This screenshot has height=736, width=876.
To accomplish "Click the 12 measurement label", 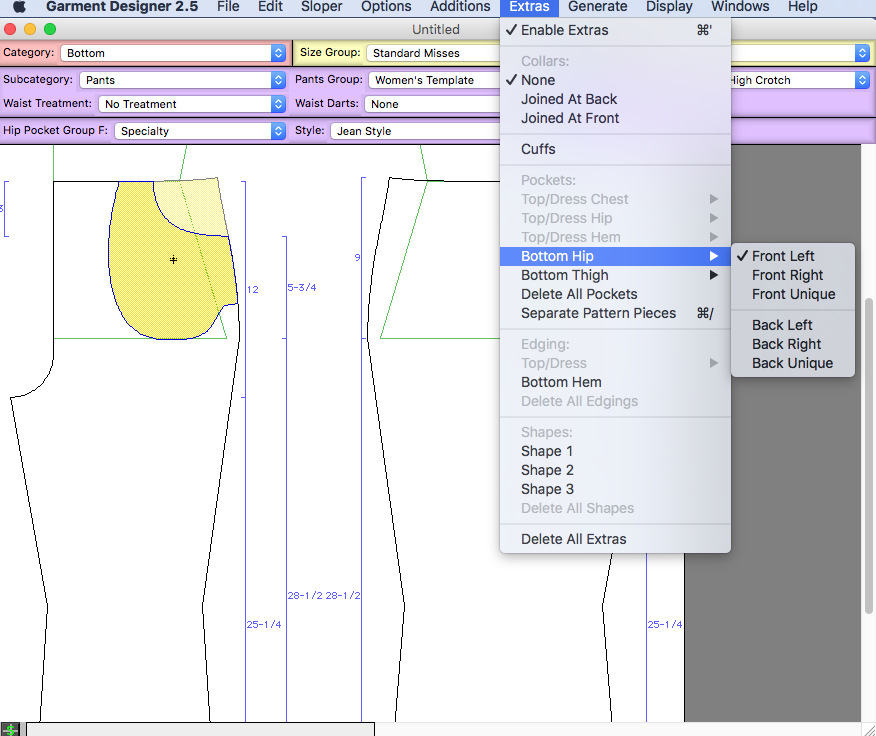I will (253, 289).
